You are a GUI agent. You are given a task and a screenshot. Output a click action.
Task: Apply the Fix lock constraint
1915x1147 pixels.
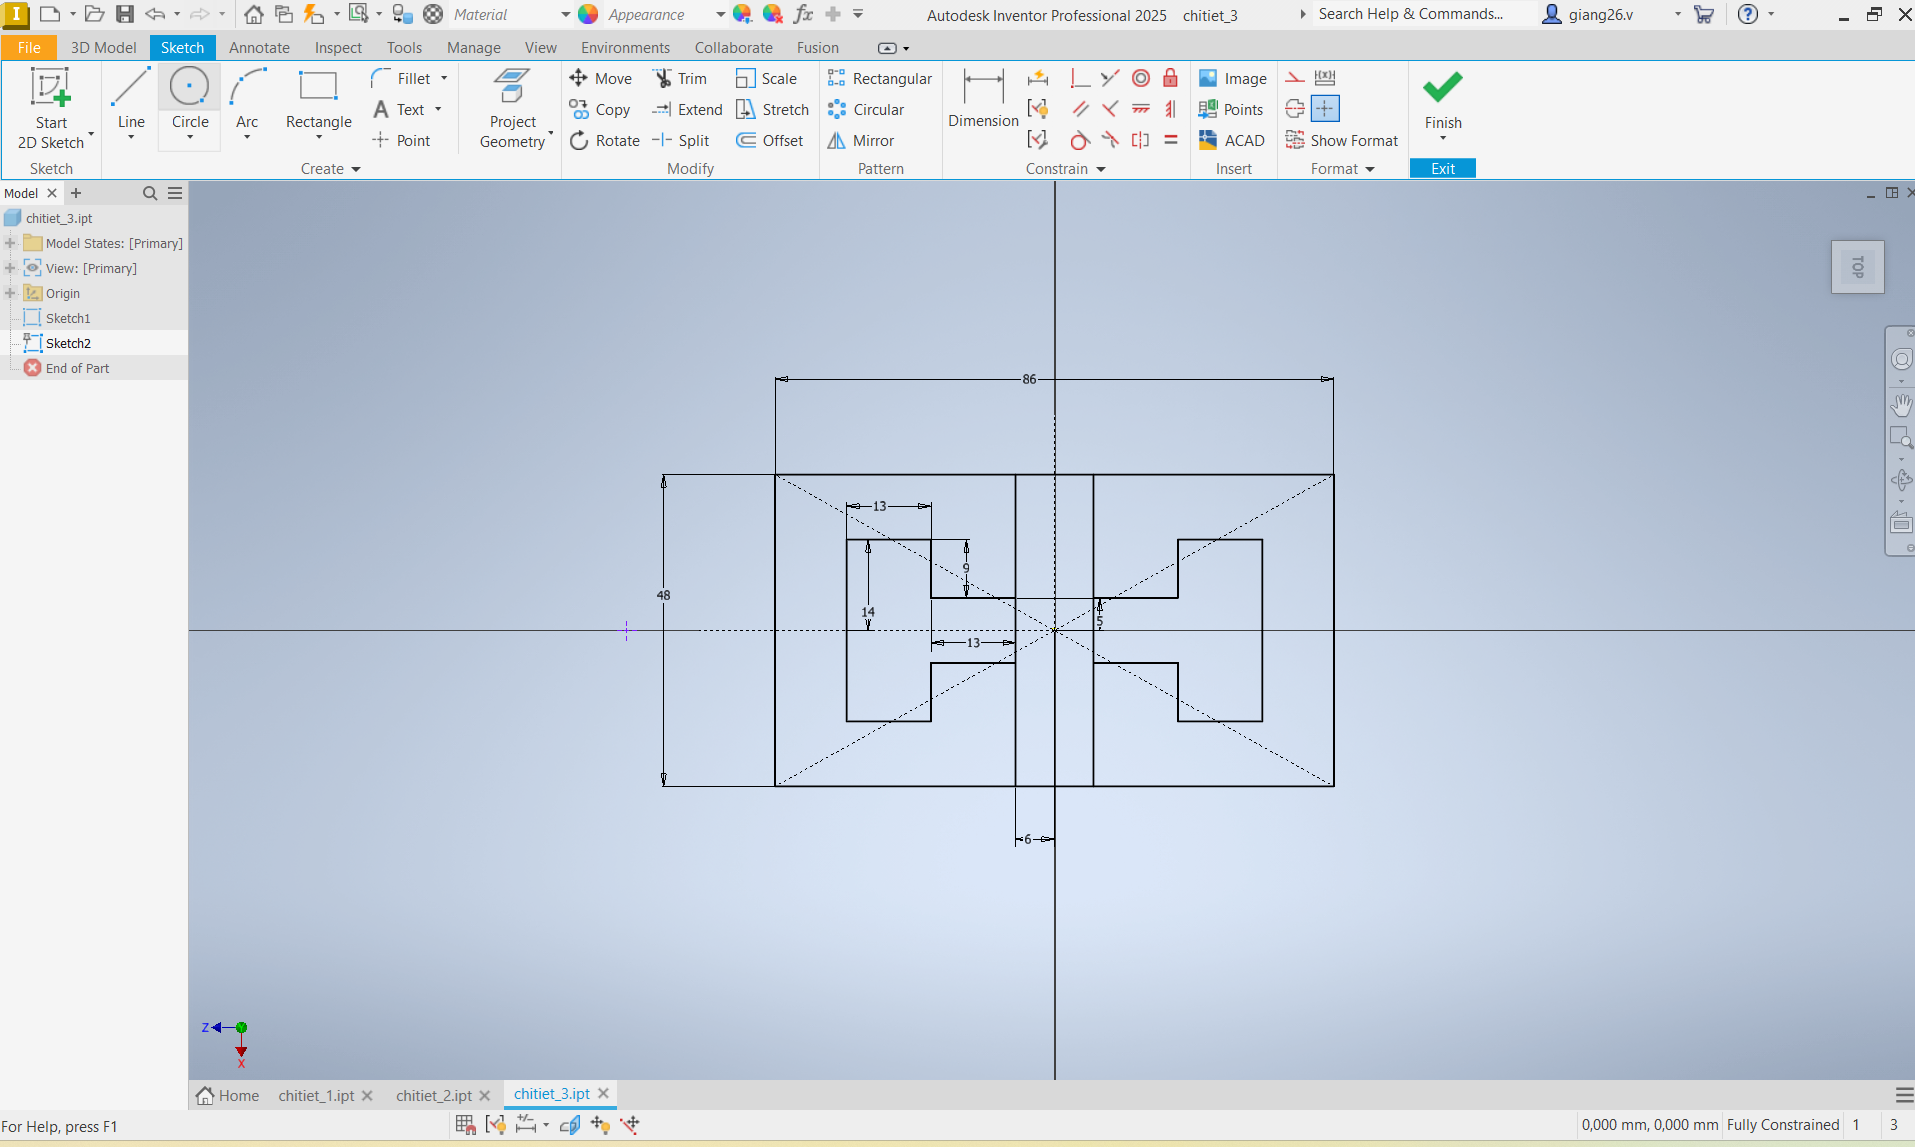point(1170,78)
